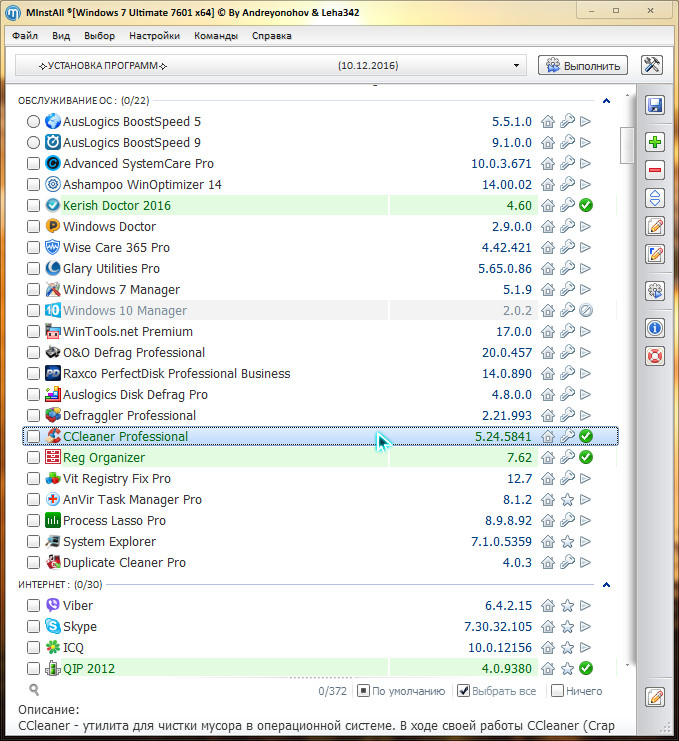
Task: Click key icon for O&O Defrag Professional
Action: 567,352
